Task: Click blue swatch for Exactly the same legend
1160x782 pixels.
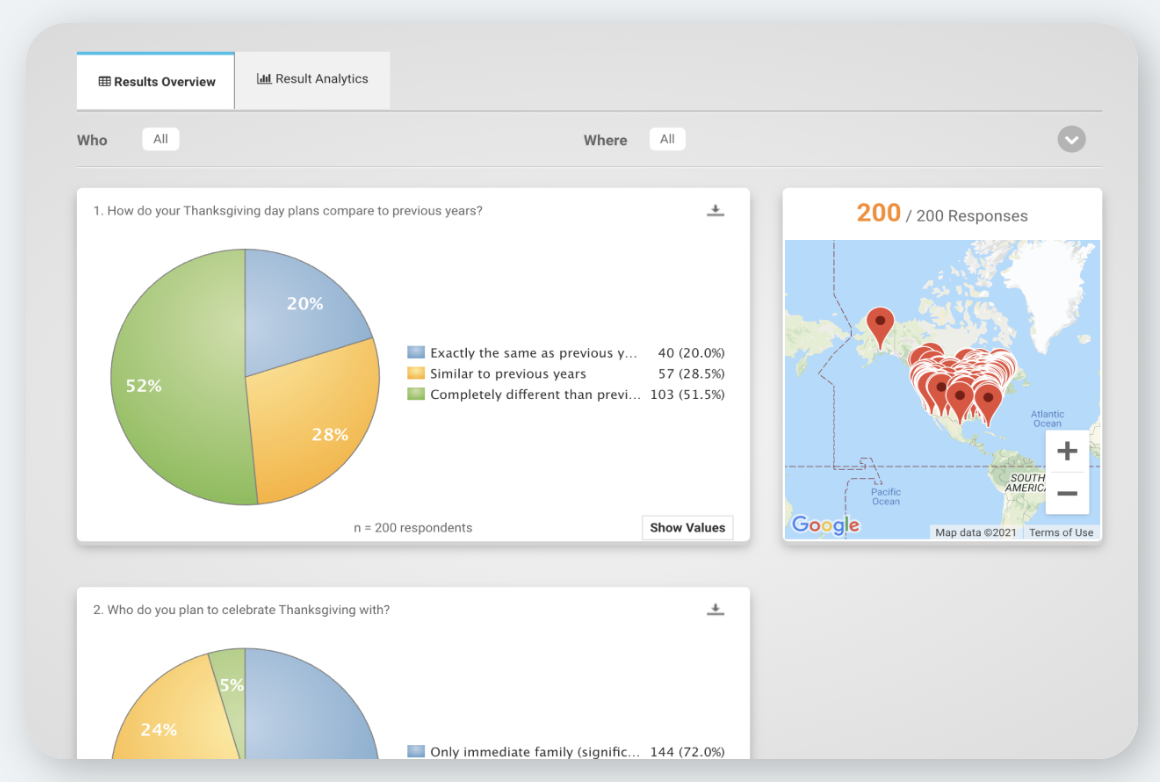Action: [x=417, y=352]
